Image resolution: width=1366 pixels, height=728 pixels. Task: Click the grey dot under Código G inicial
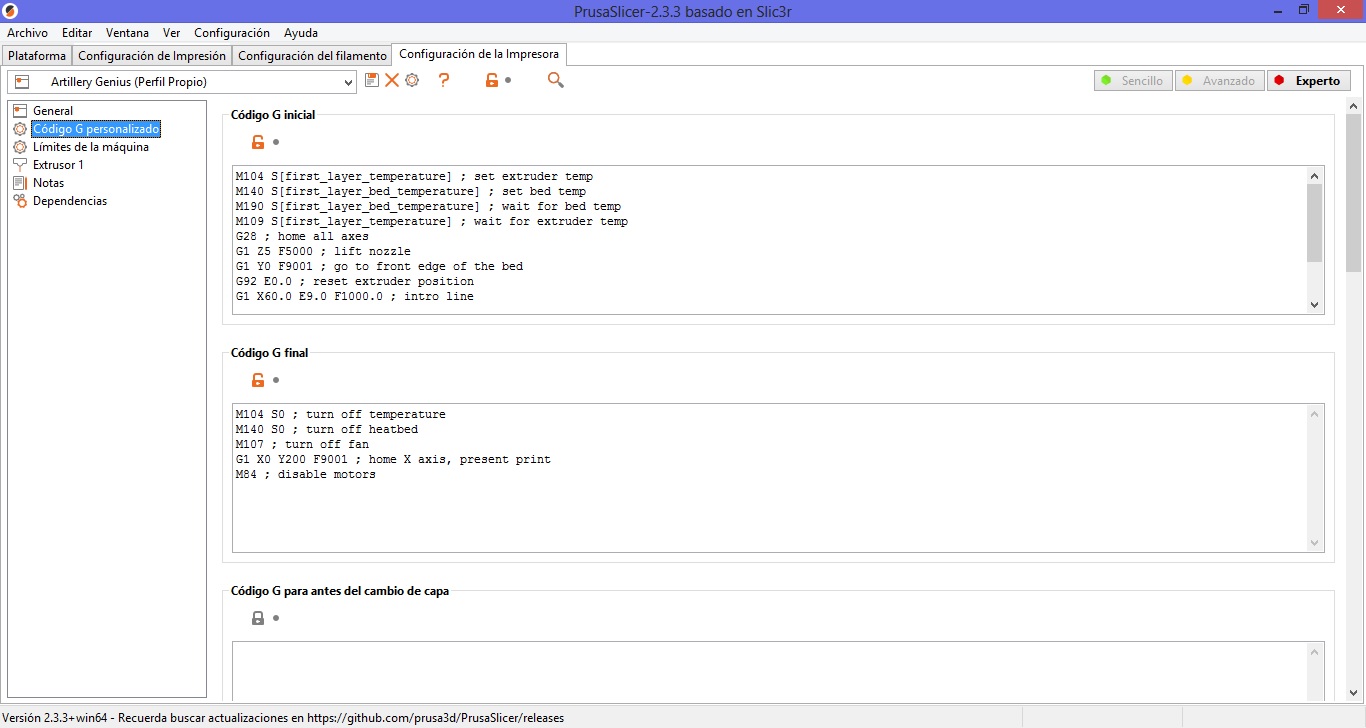(x=276, y=142)
